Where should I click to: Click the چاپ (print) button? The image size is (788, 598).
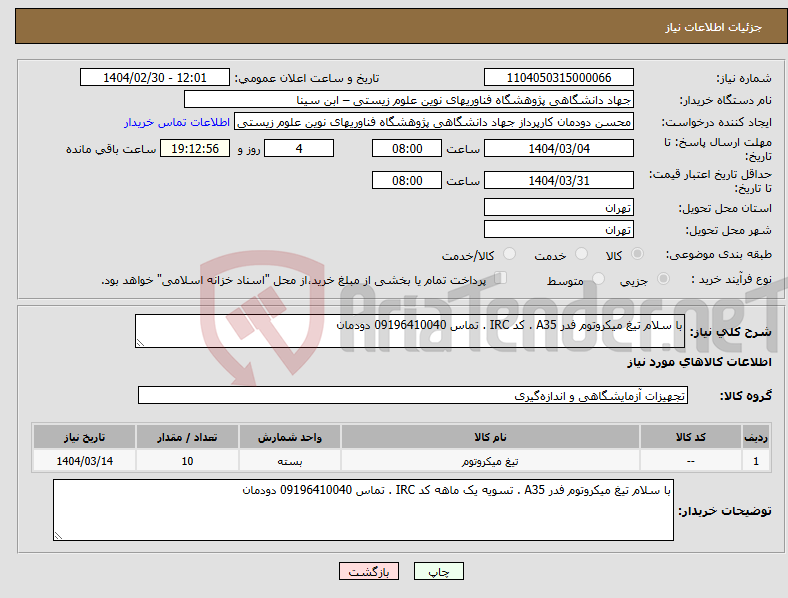(438, 571)
